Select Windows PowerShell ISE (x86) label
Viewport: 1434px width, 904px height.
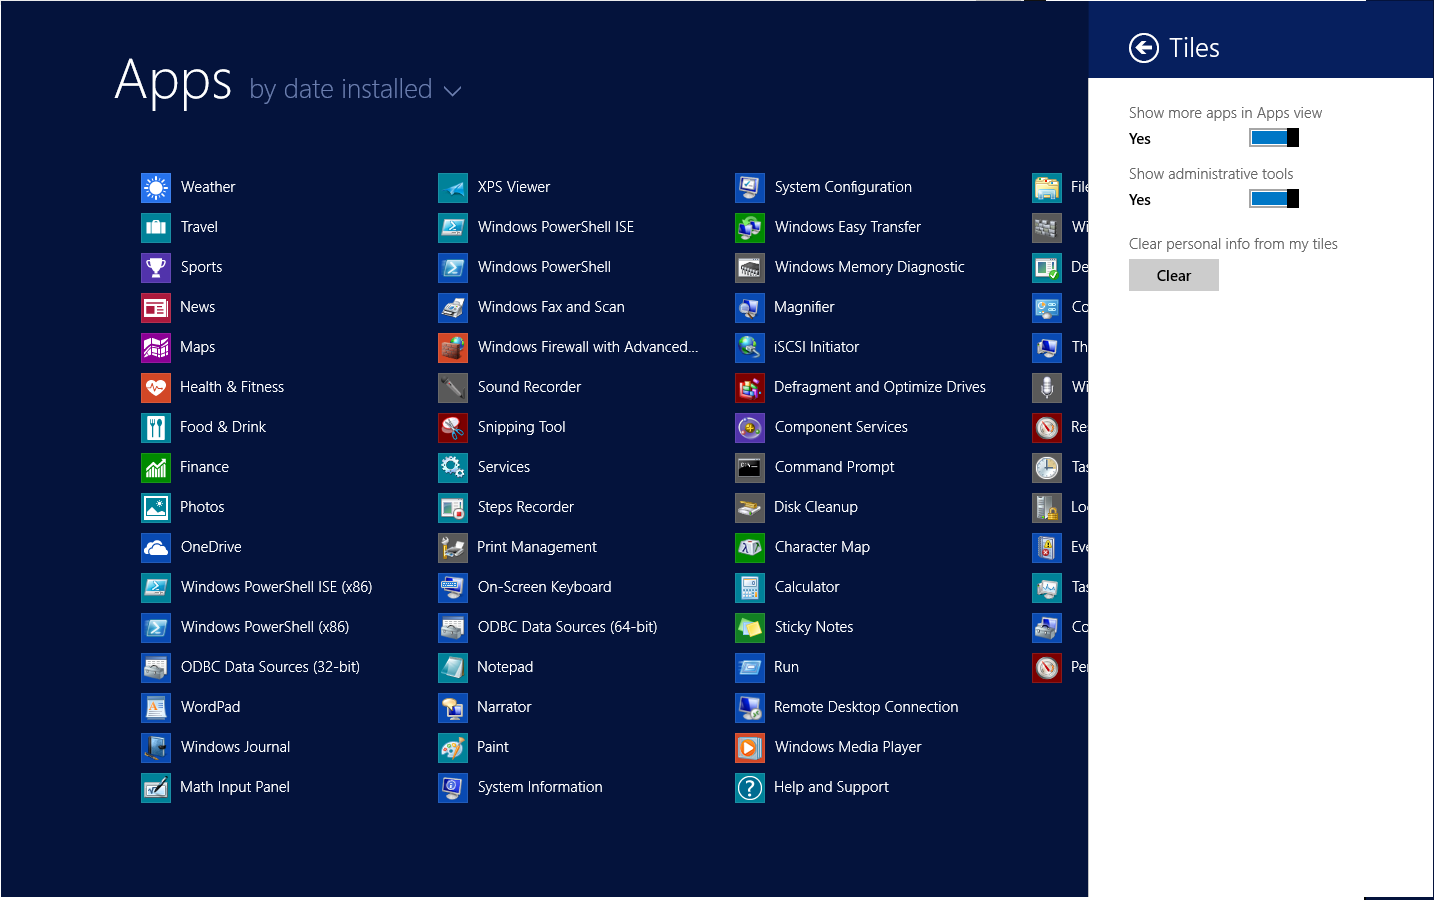click(276, 587)
